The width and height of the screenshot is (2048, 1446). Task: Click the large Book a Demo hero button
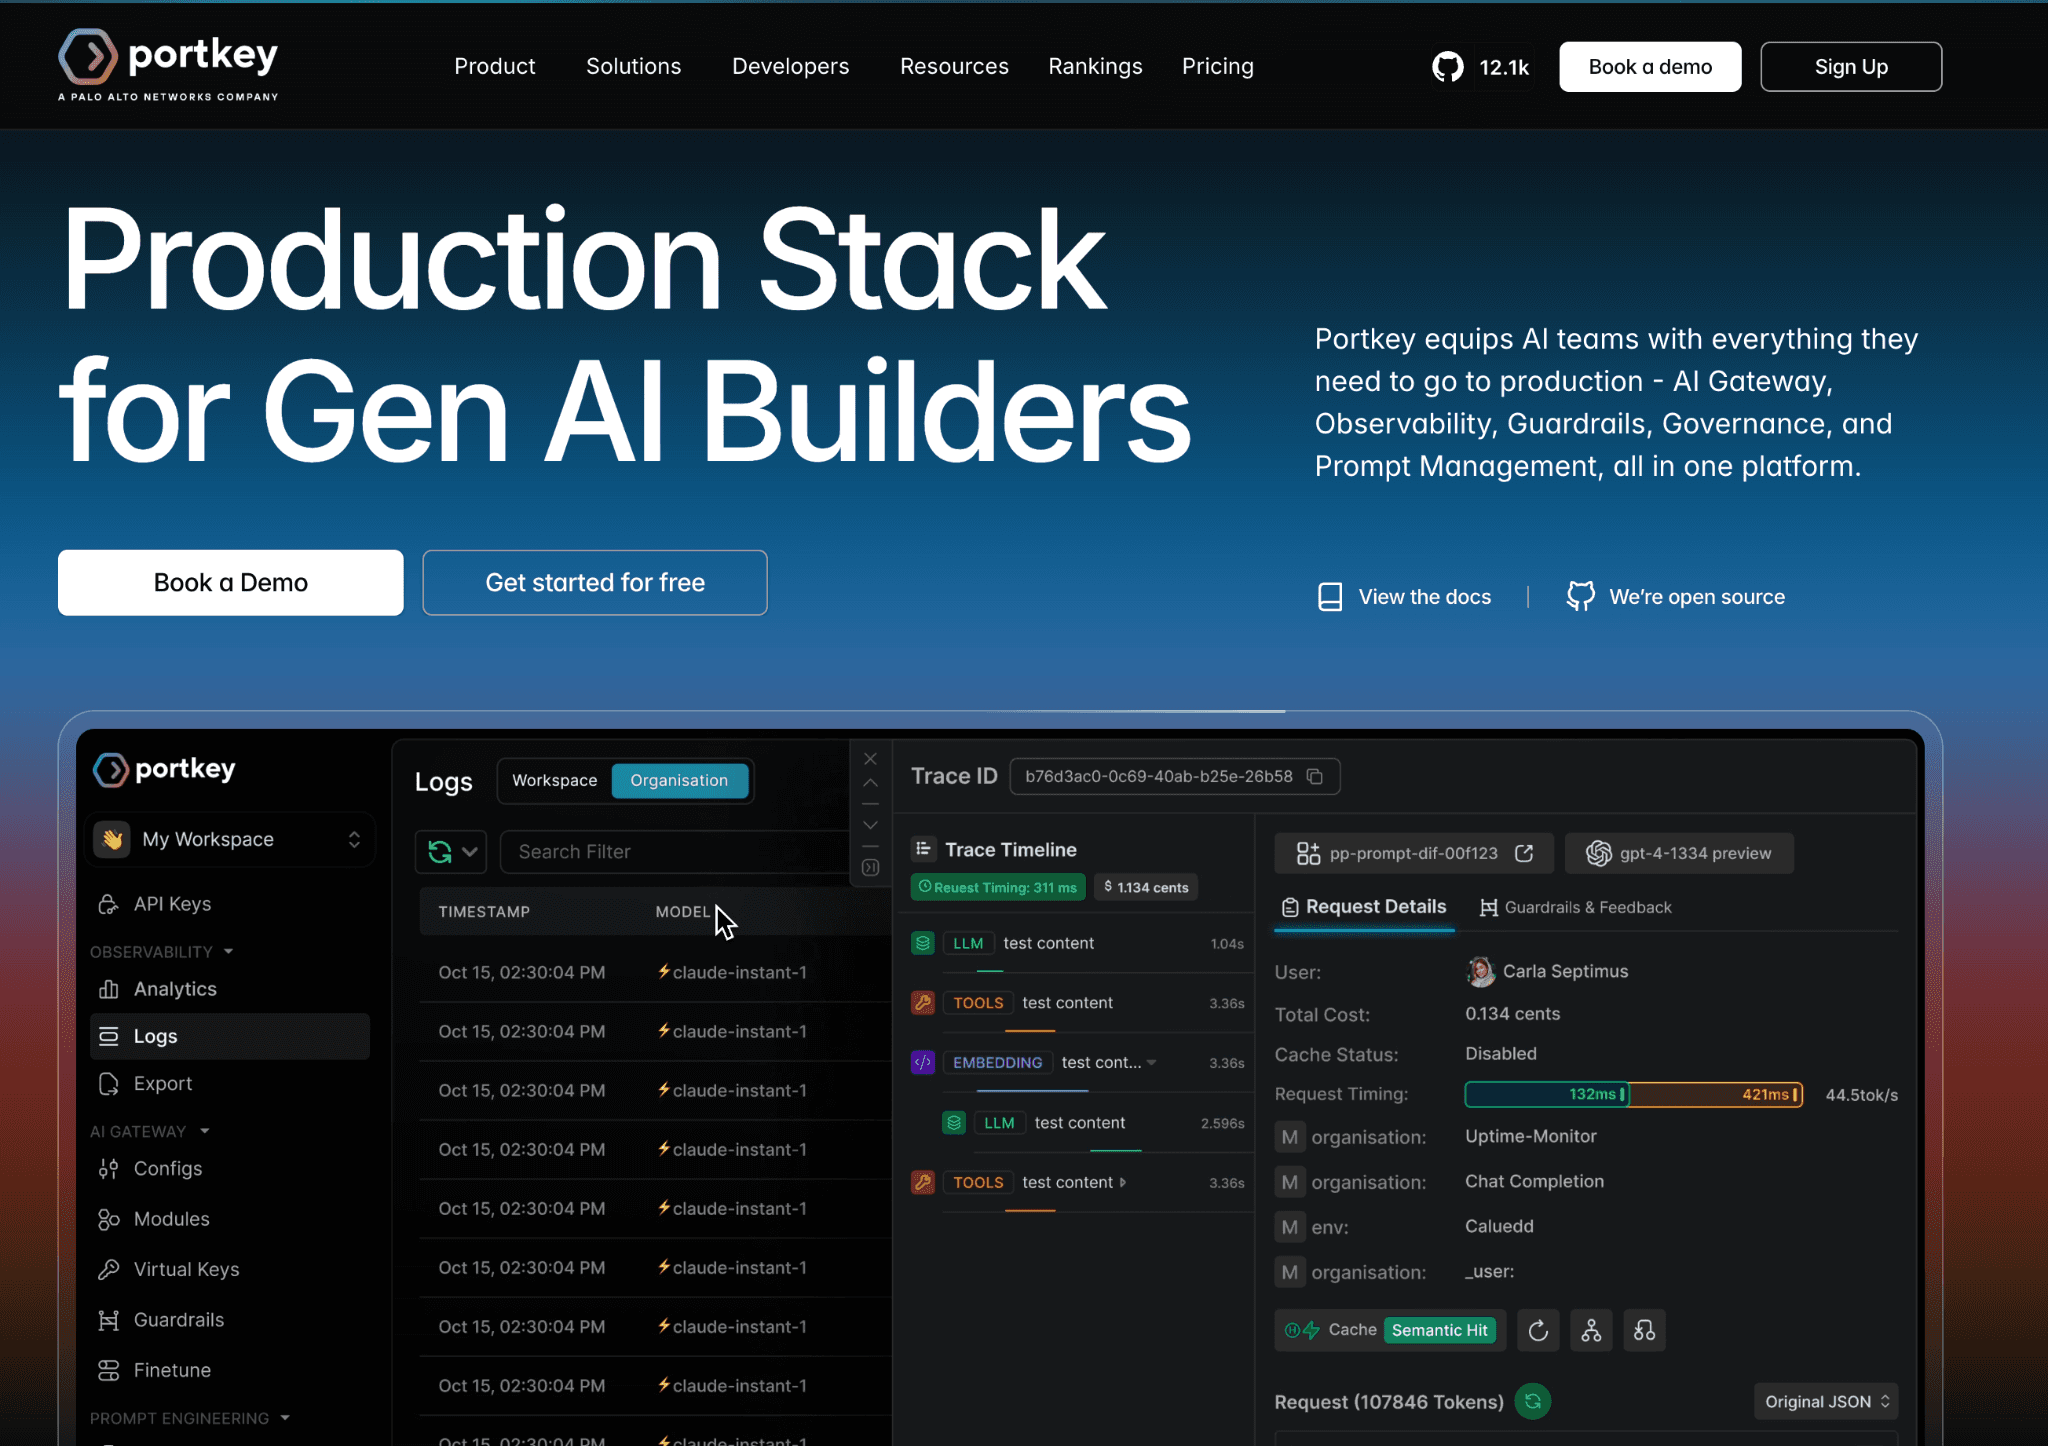(231, 583)
